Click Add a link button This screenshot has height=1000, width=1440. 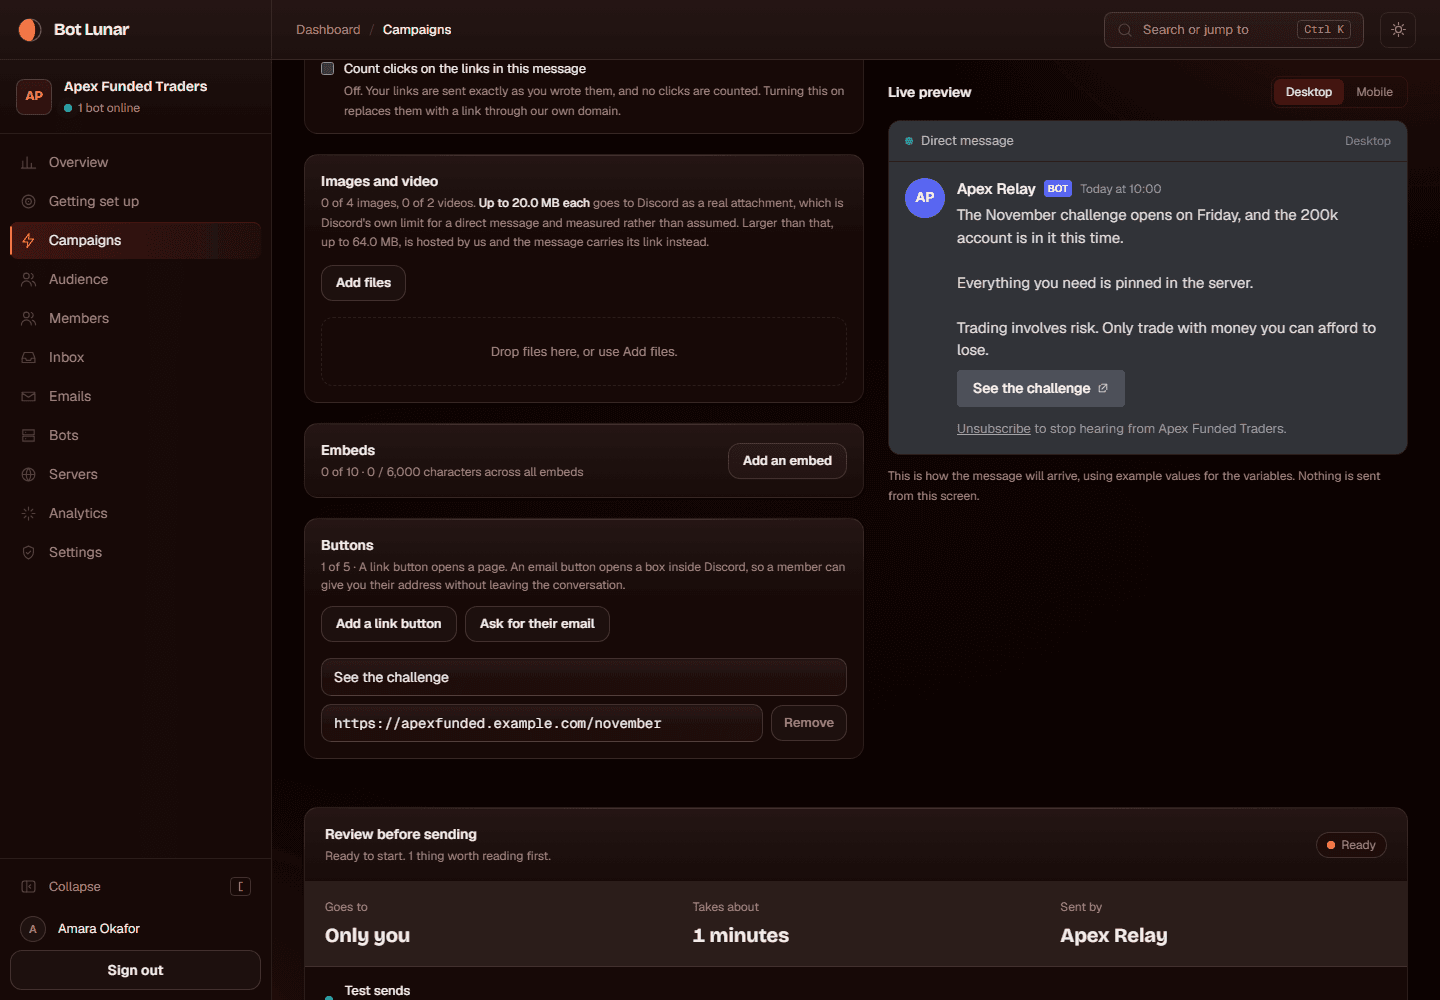coord(389,624)
